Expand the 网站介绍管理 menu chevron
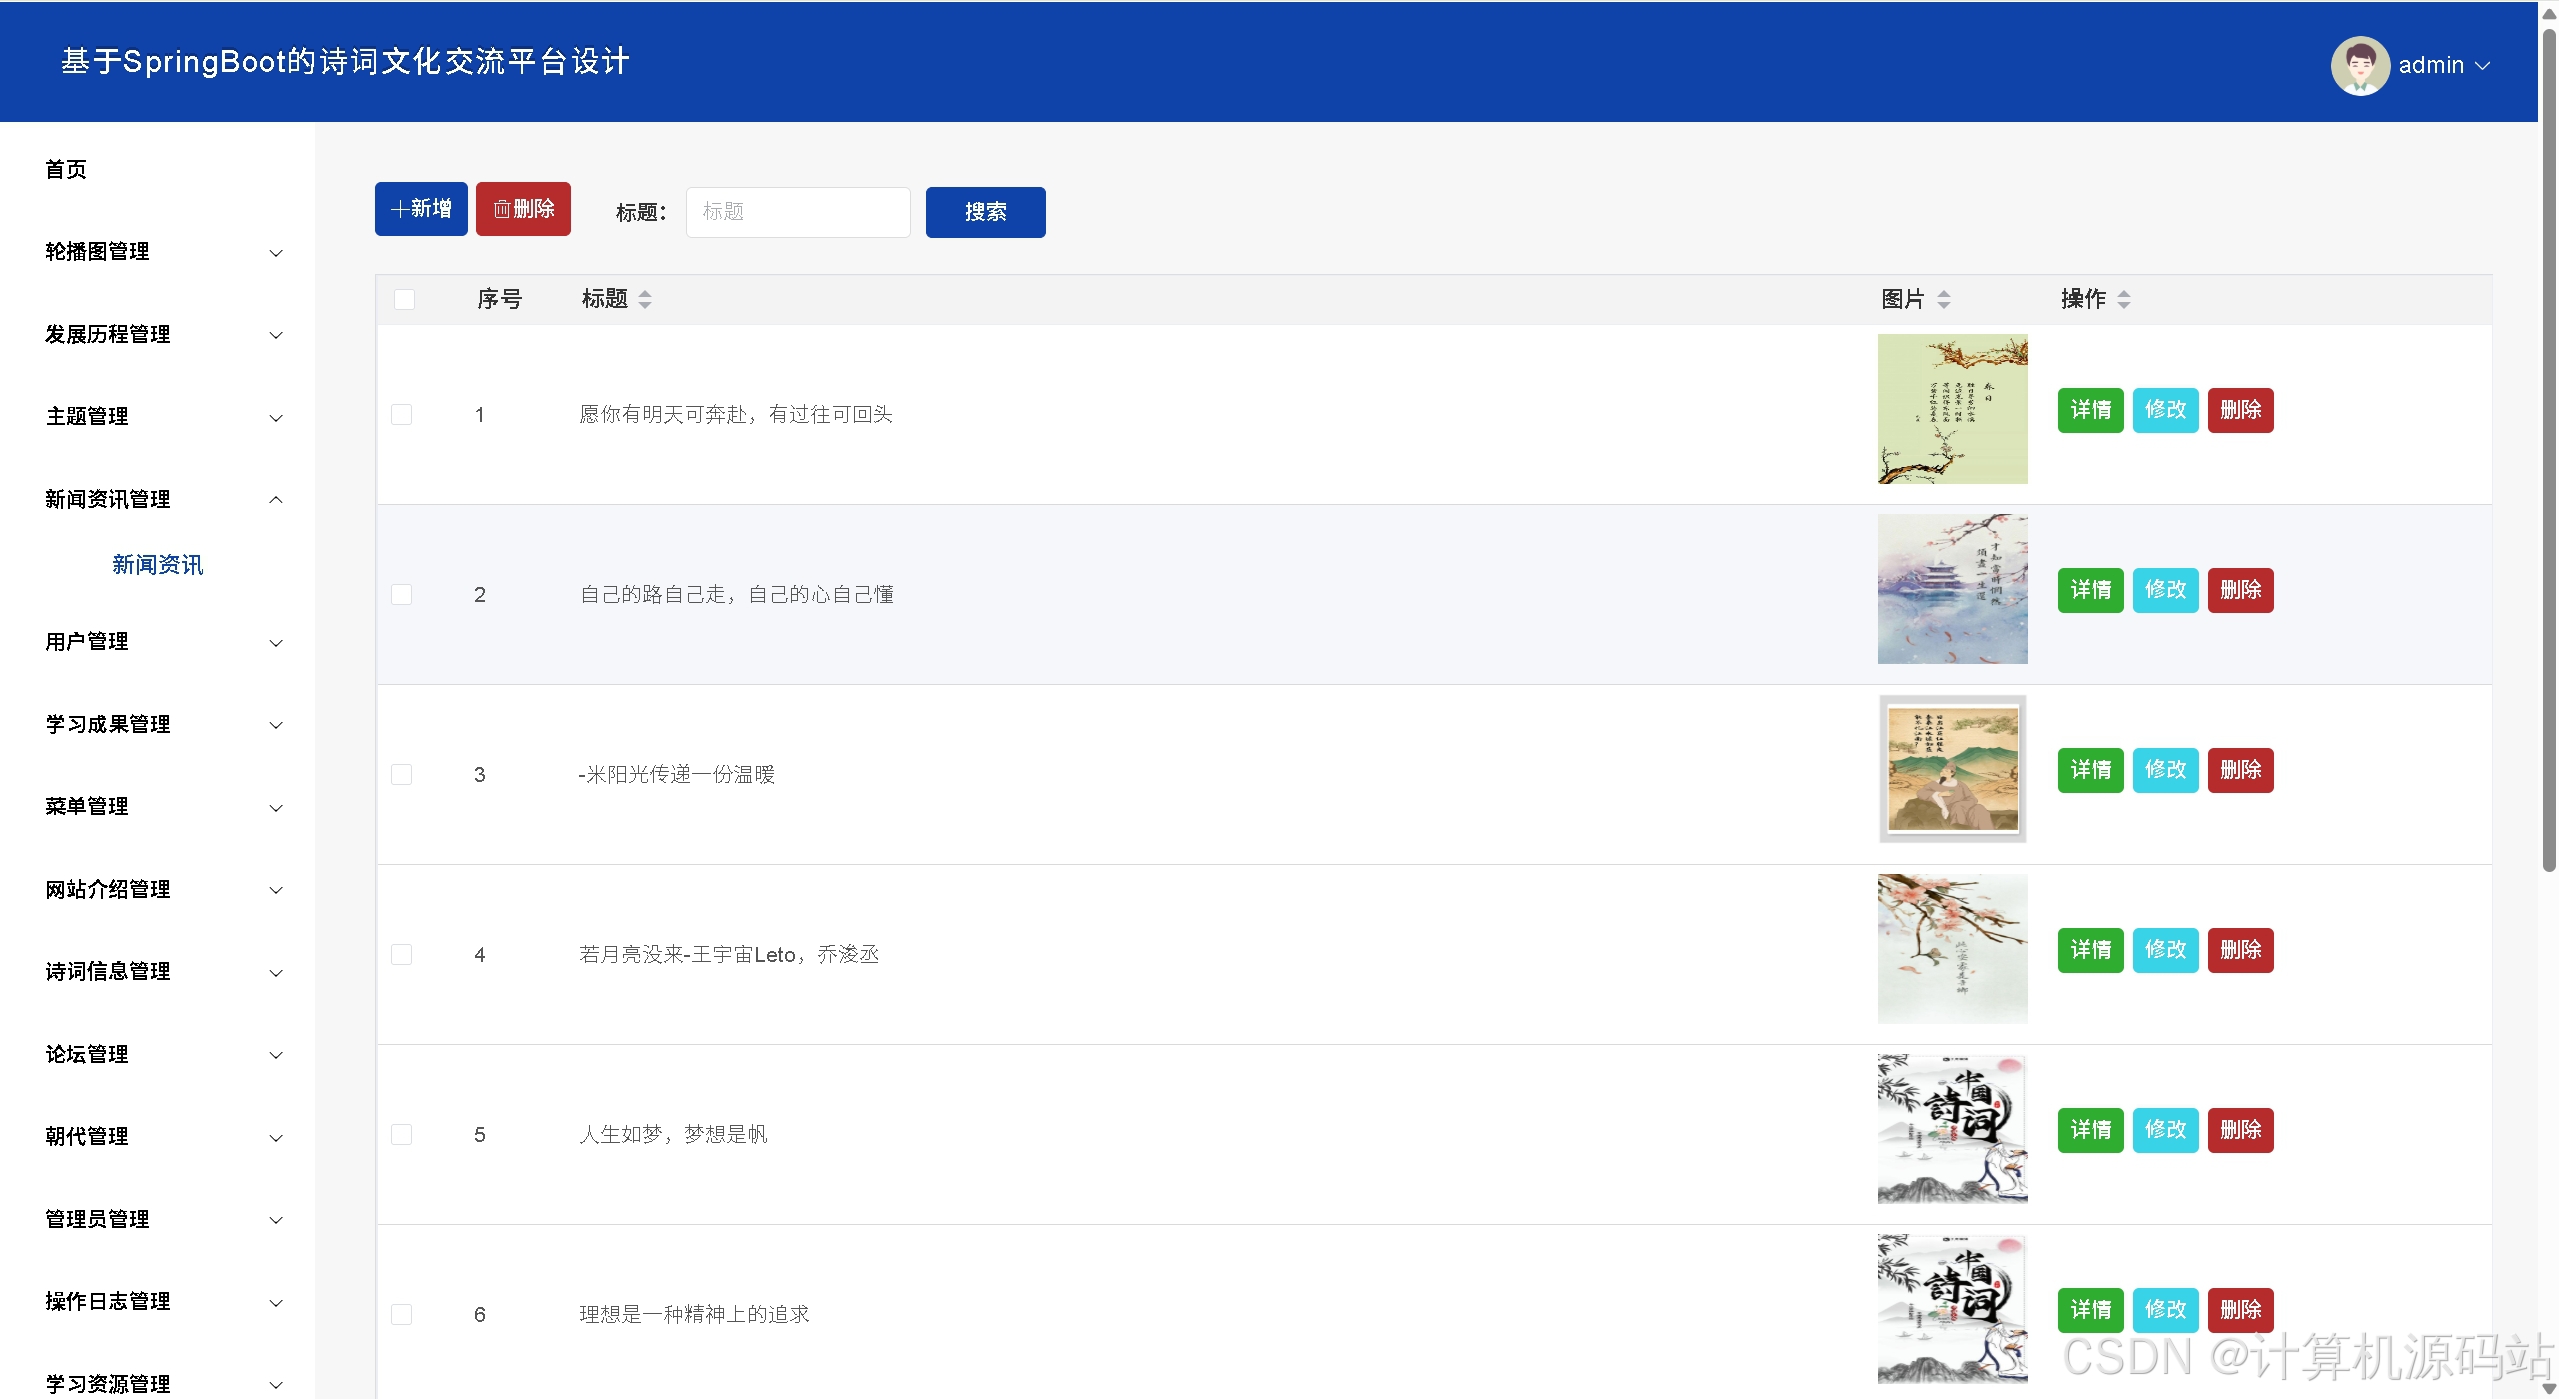The image size is (2559, 1399). point(277,890)
